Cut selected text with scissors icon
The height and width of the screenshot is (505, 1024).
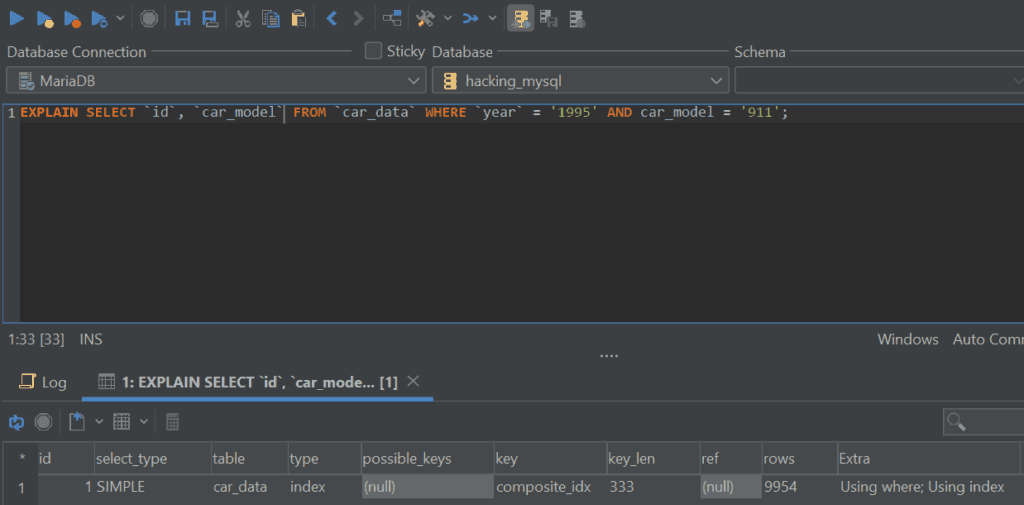click(x=243, y=18)
